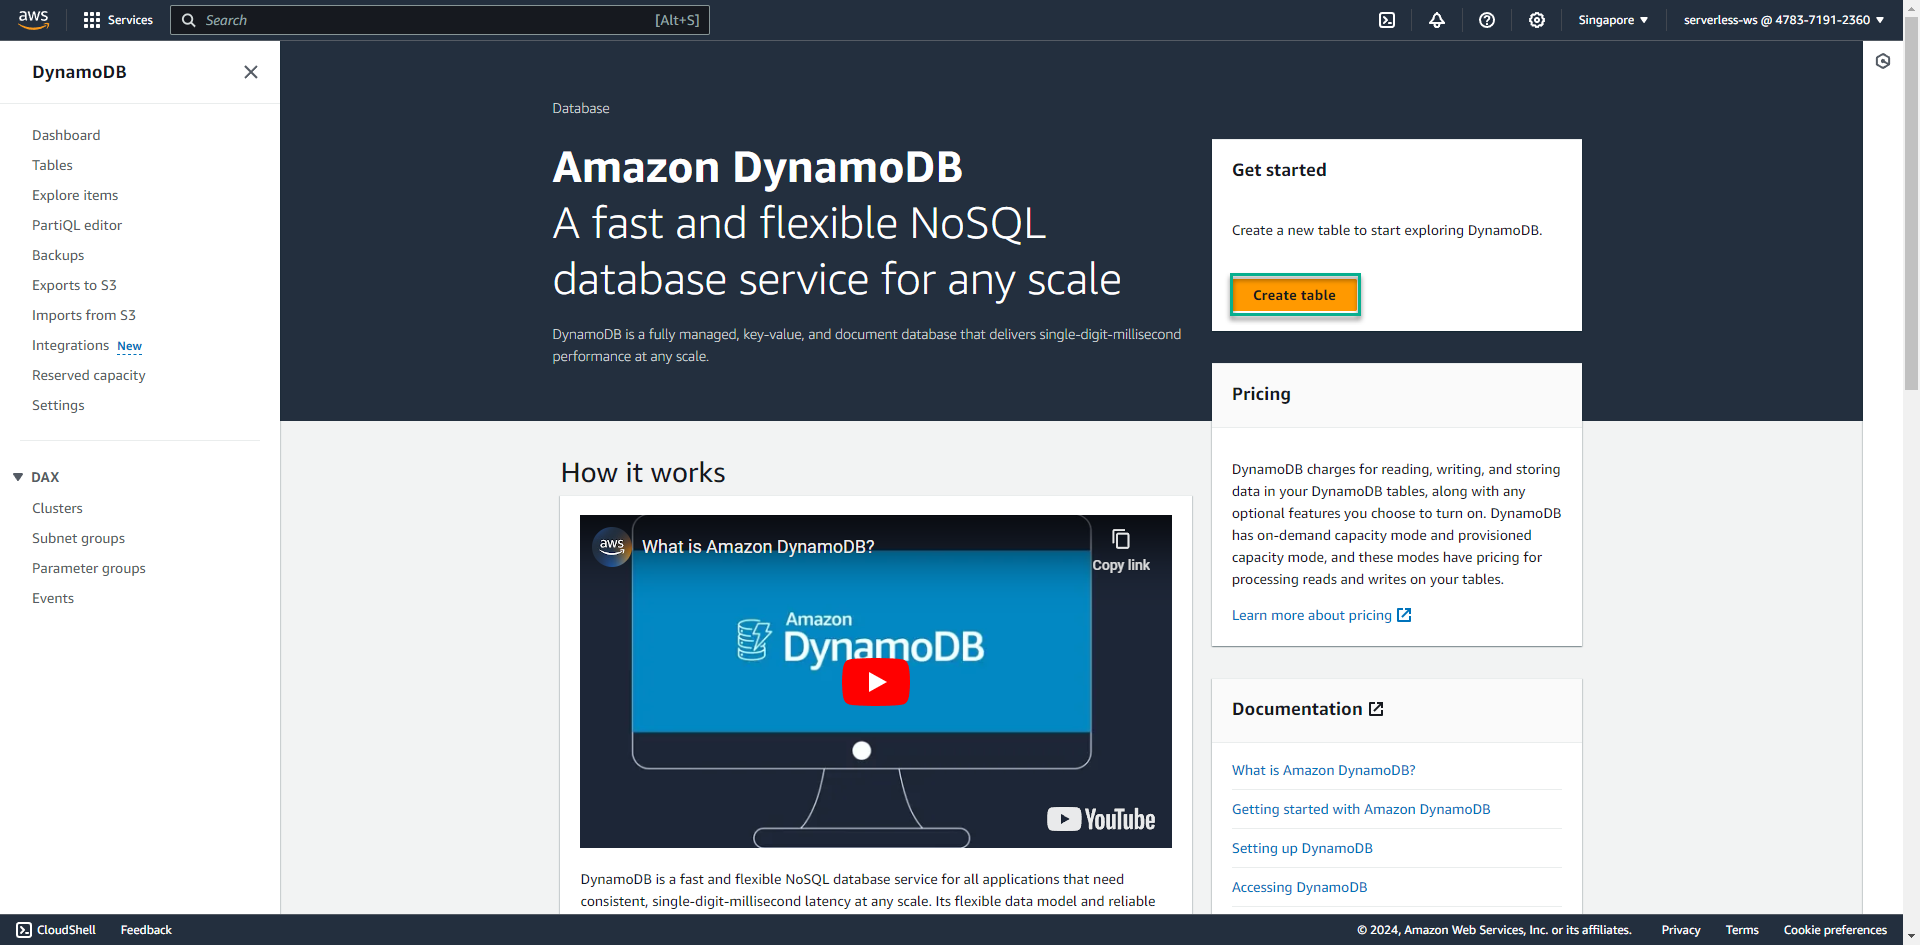Screen dimensions: 1920x945
Task: Close the DynamoDB side navigation
Action: click(x=251, y=72)
